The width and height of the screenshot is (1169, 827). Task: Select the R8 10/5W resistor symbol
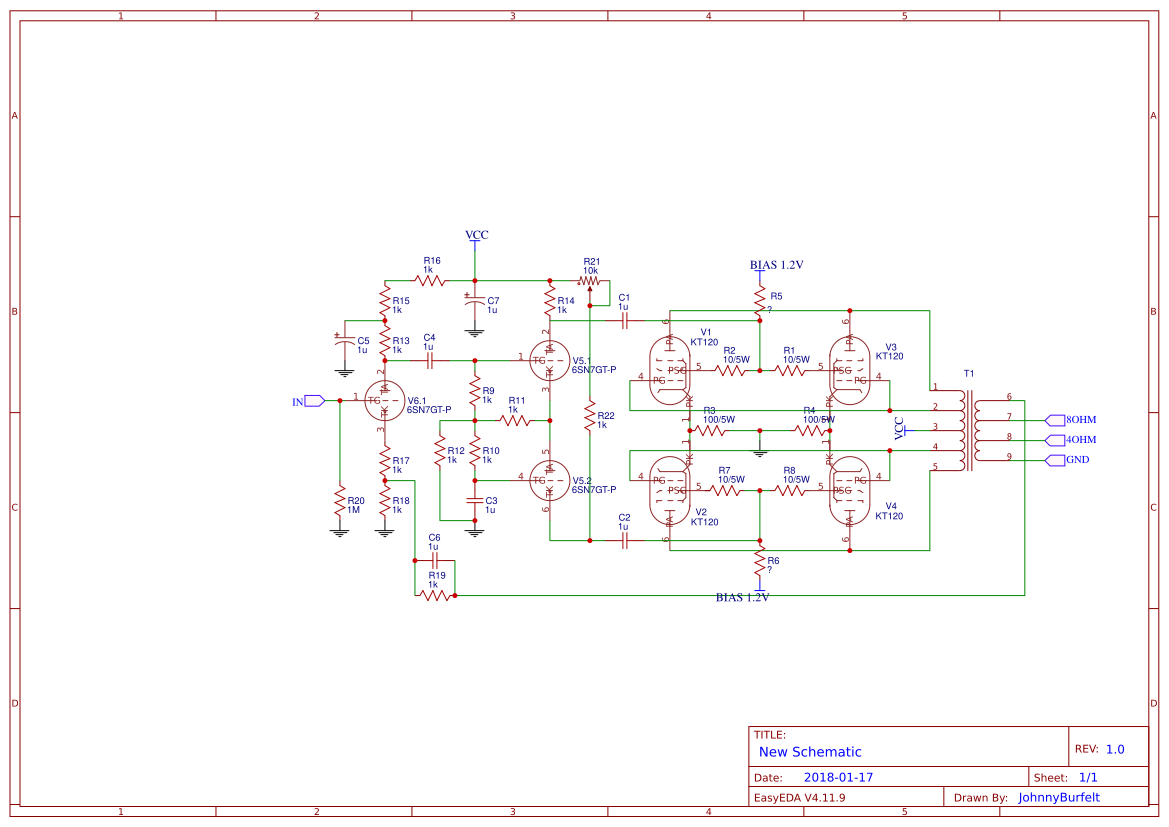[x=790, y=491]
